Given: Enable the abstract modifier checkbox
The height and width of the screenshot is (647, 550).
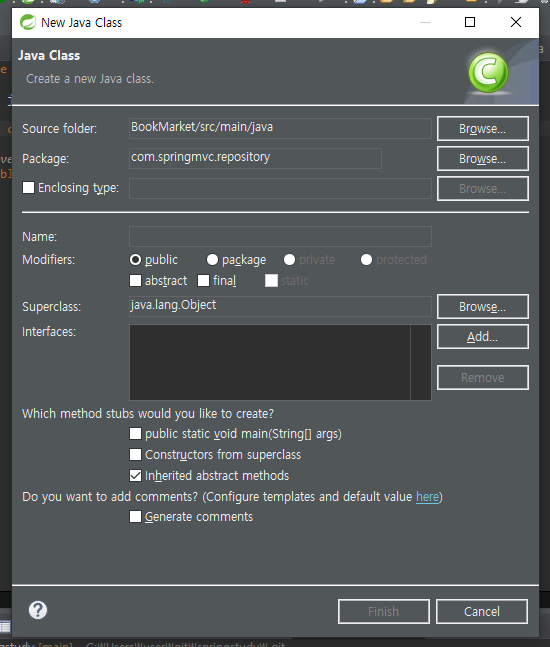Looking at the screenshot, I should coord(135,281).
